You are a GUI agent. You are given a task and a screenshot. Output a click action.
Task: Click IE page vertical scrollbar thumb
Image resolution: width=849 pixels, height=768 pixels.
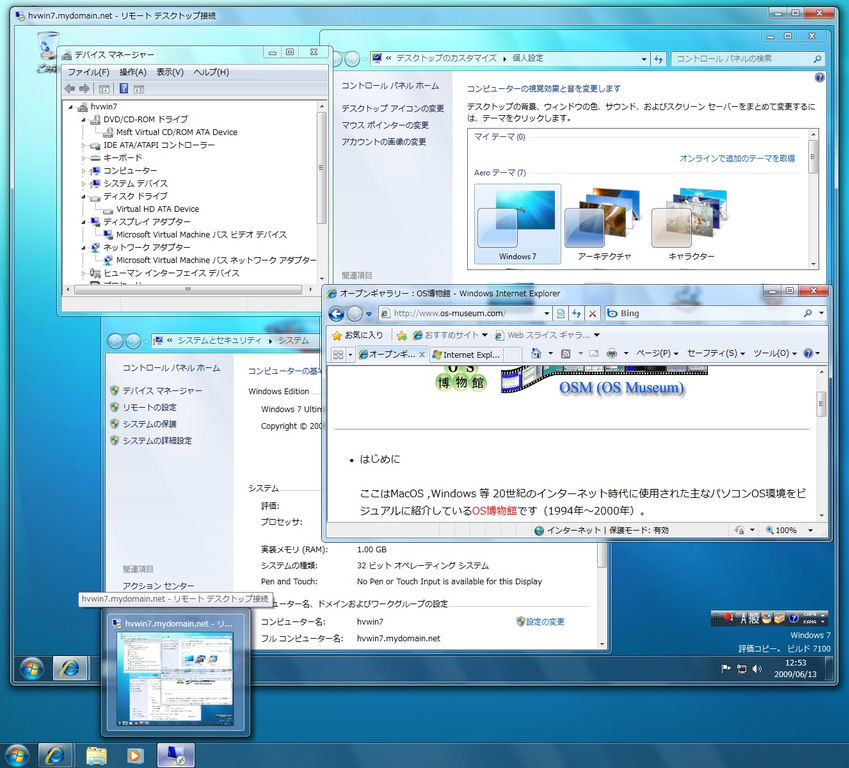tap(821, 403)
